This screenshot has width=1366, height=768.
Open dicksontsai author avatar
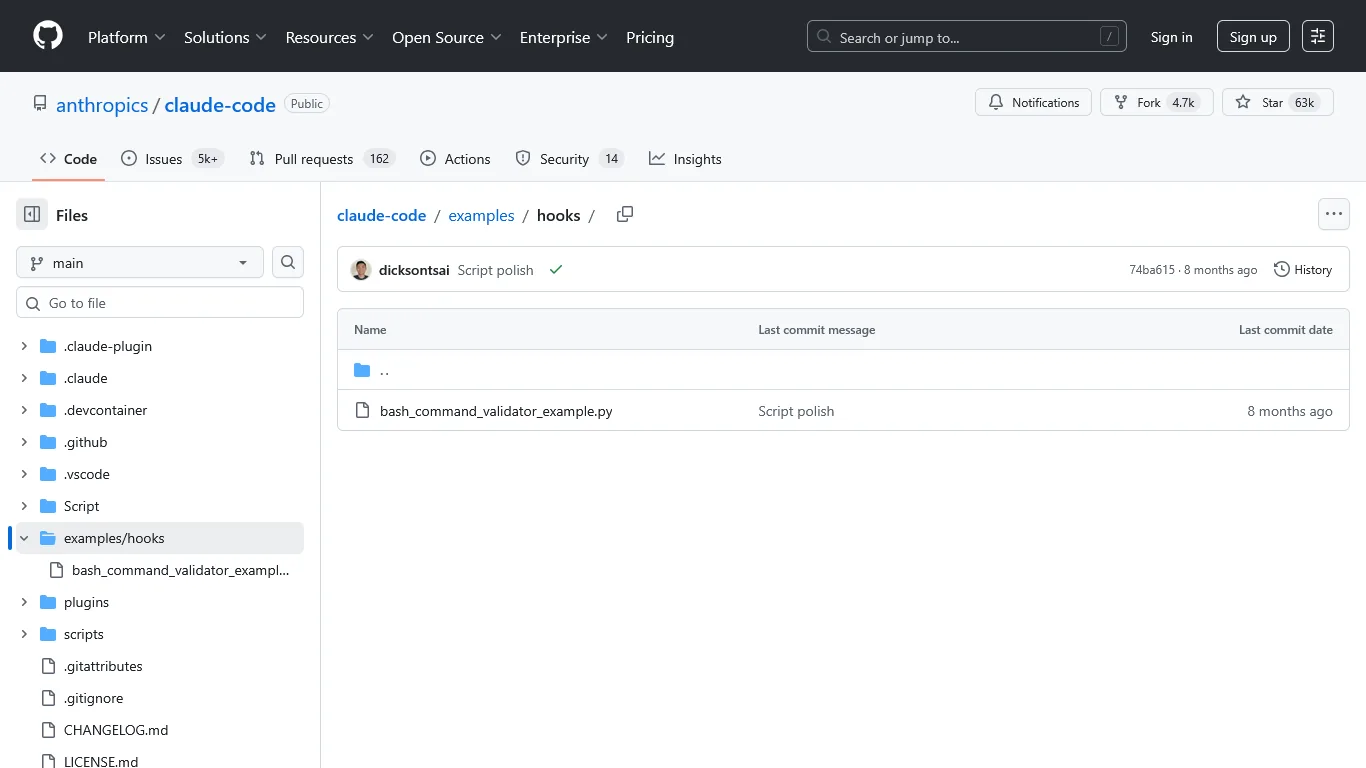click(361, 270)
